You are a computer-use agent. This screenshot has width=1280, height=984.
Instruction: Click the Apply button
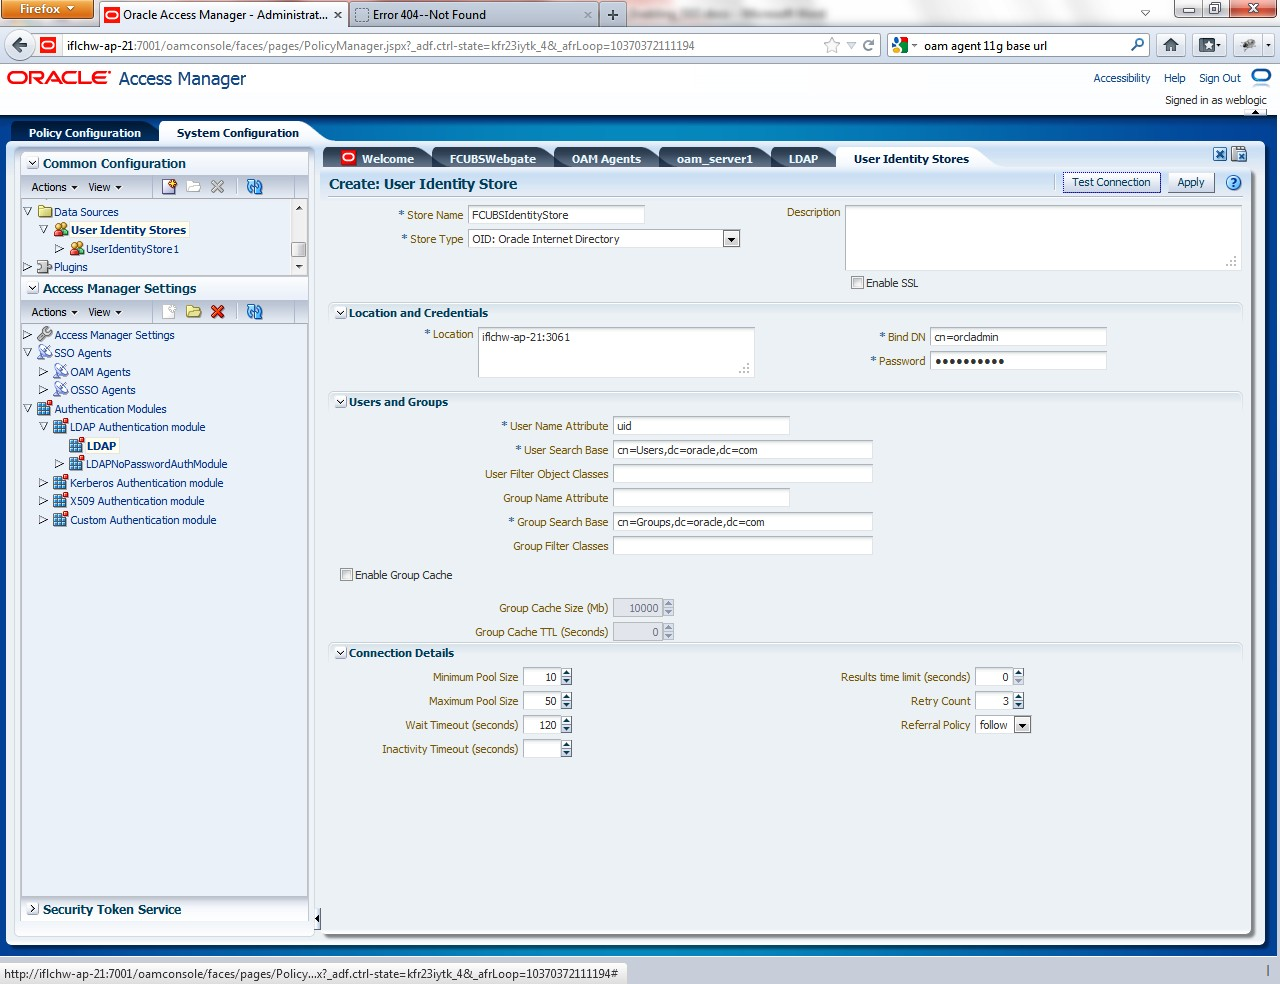coord(1190,182)
